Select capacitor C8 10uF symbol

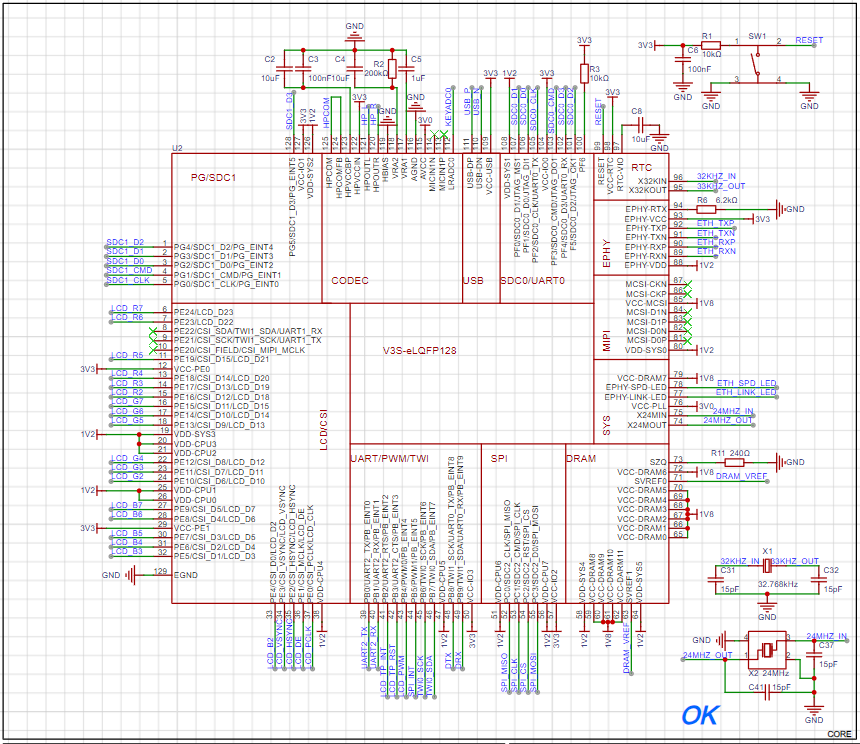(640, 125)
